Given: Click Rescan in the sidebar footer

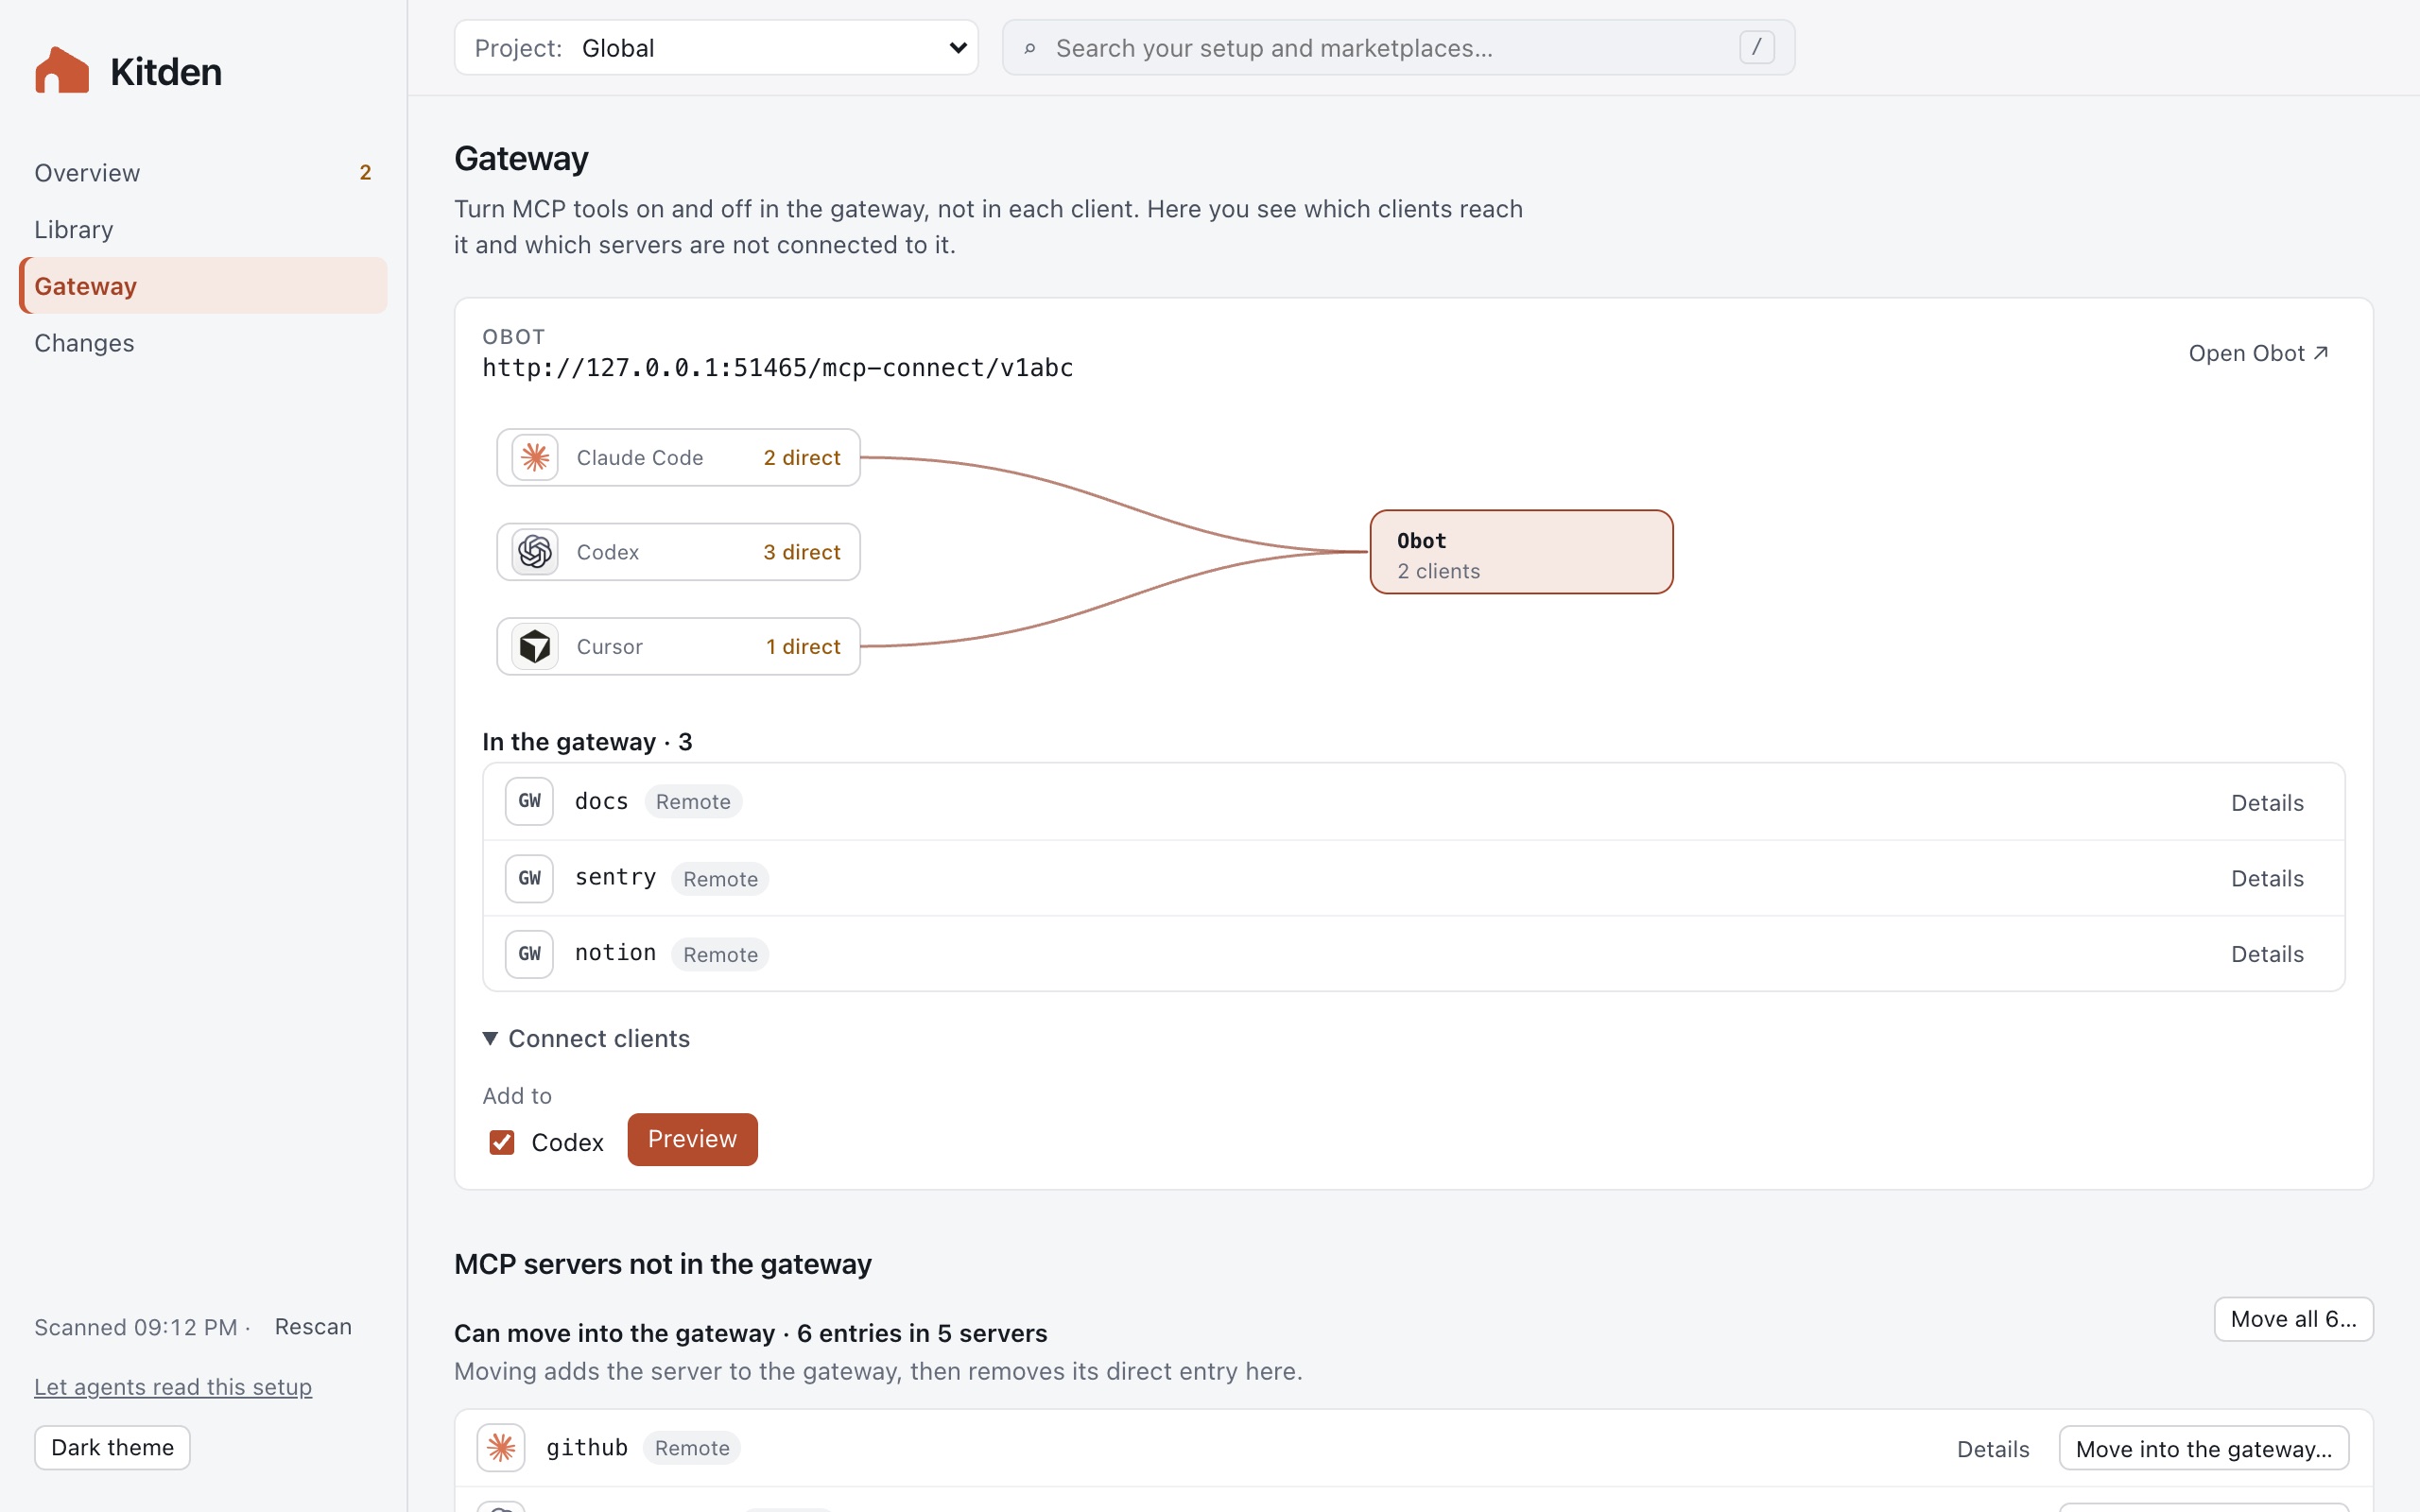Looking at the screenshot, I should pos(313,1326).
